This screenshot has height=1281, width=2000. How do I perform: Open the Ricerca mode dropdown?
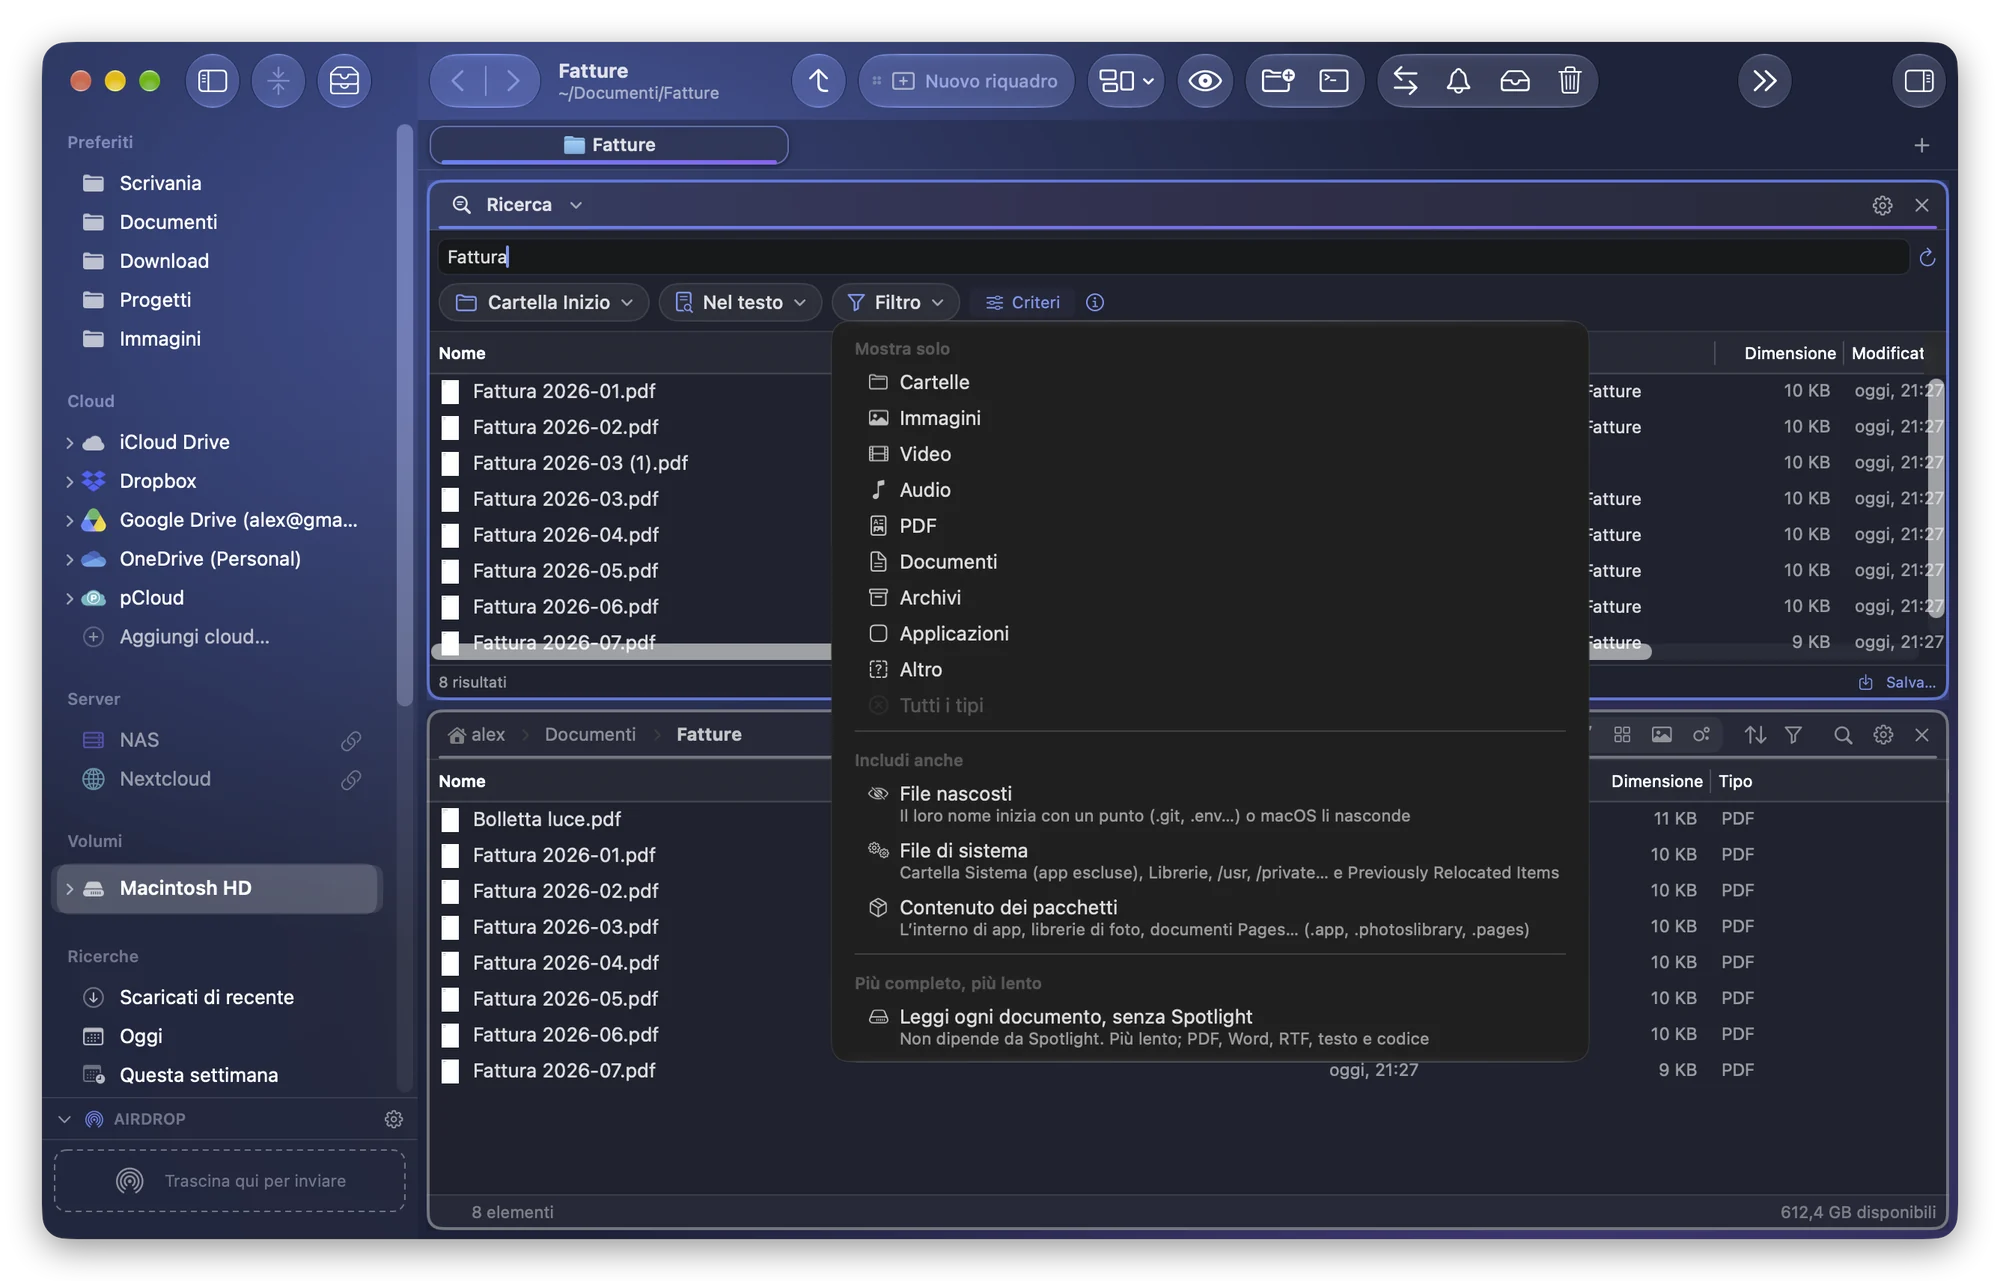518,205
